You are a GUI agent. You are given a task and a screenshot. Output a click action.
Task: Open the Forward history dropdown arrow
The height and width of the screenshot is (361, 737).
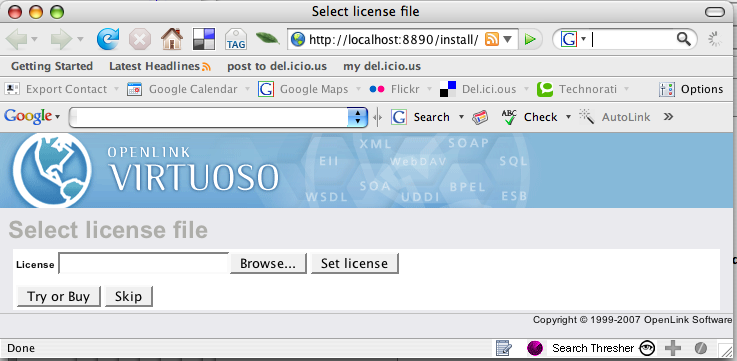[x=80, y=39]
